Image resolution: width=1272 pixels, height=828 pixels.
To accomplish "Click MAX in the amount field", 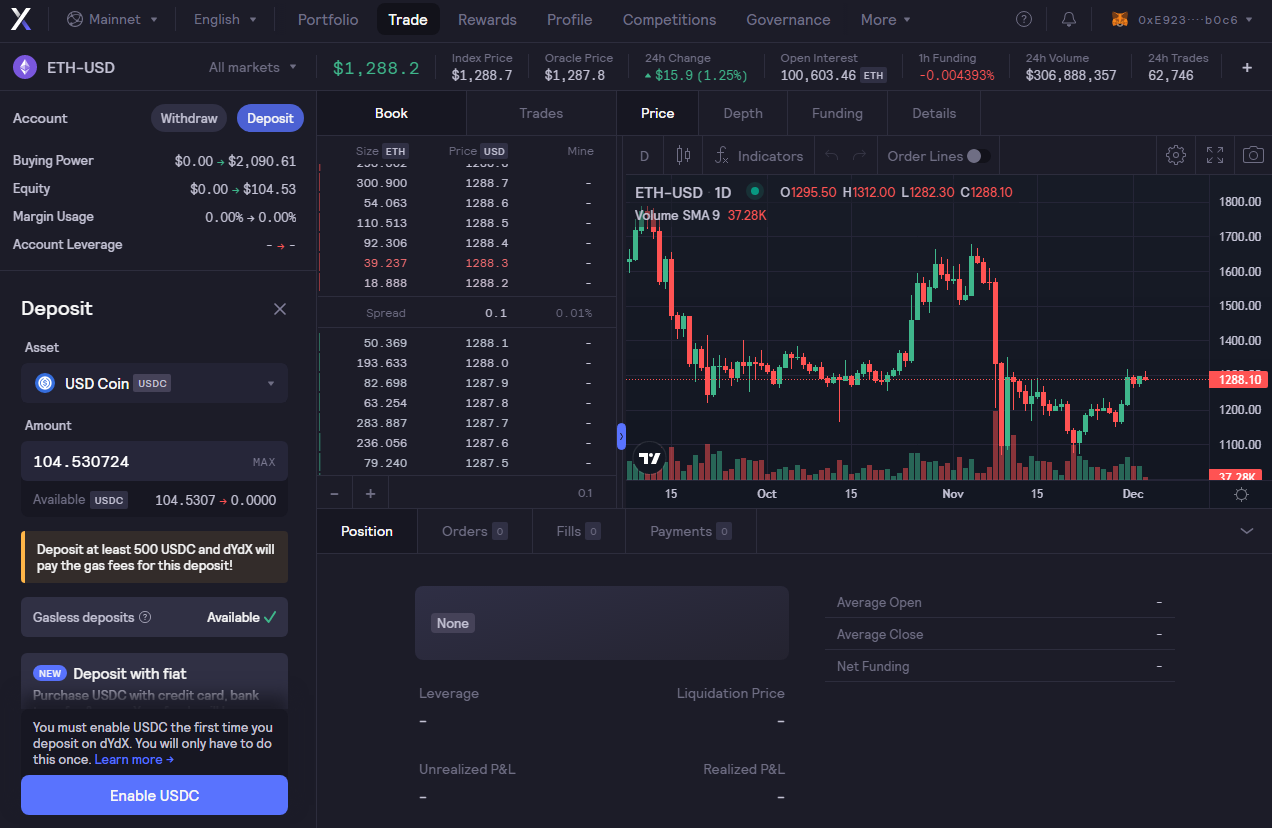I will tap(264, 462).
